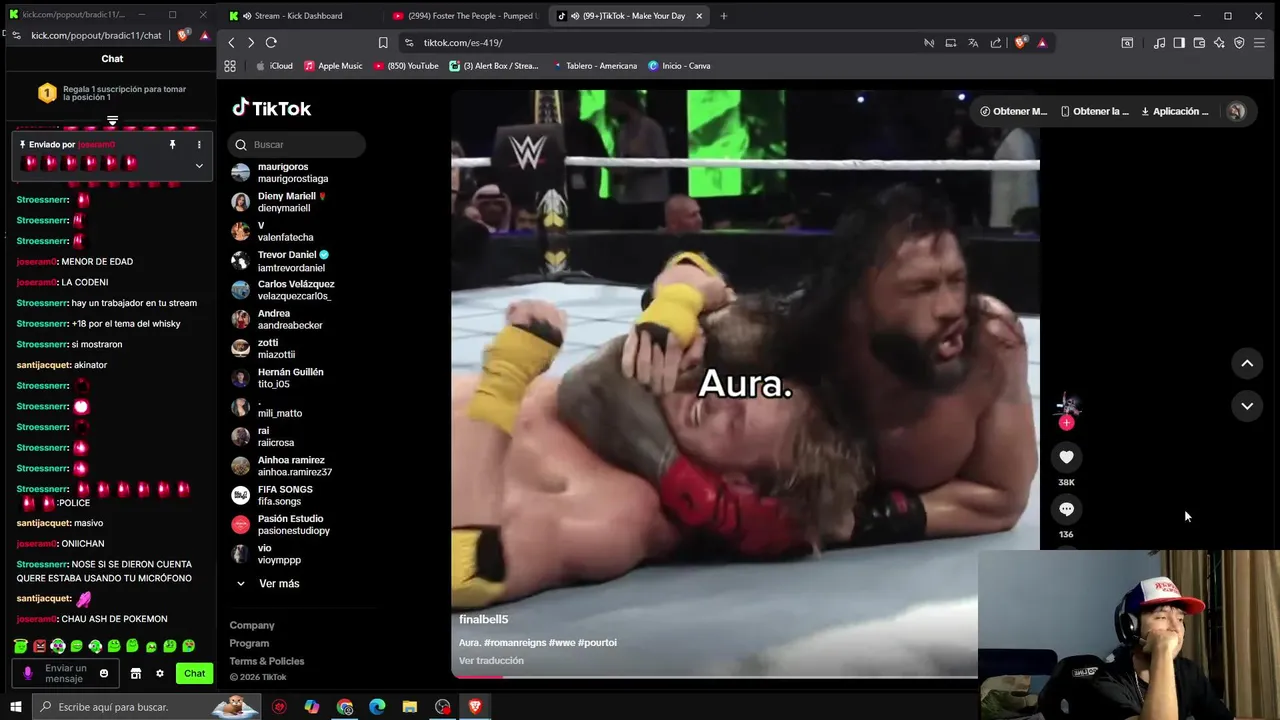
Task: Bookmark the current page
Action: (x=383, y=43)
